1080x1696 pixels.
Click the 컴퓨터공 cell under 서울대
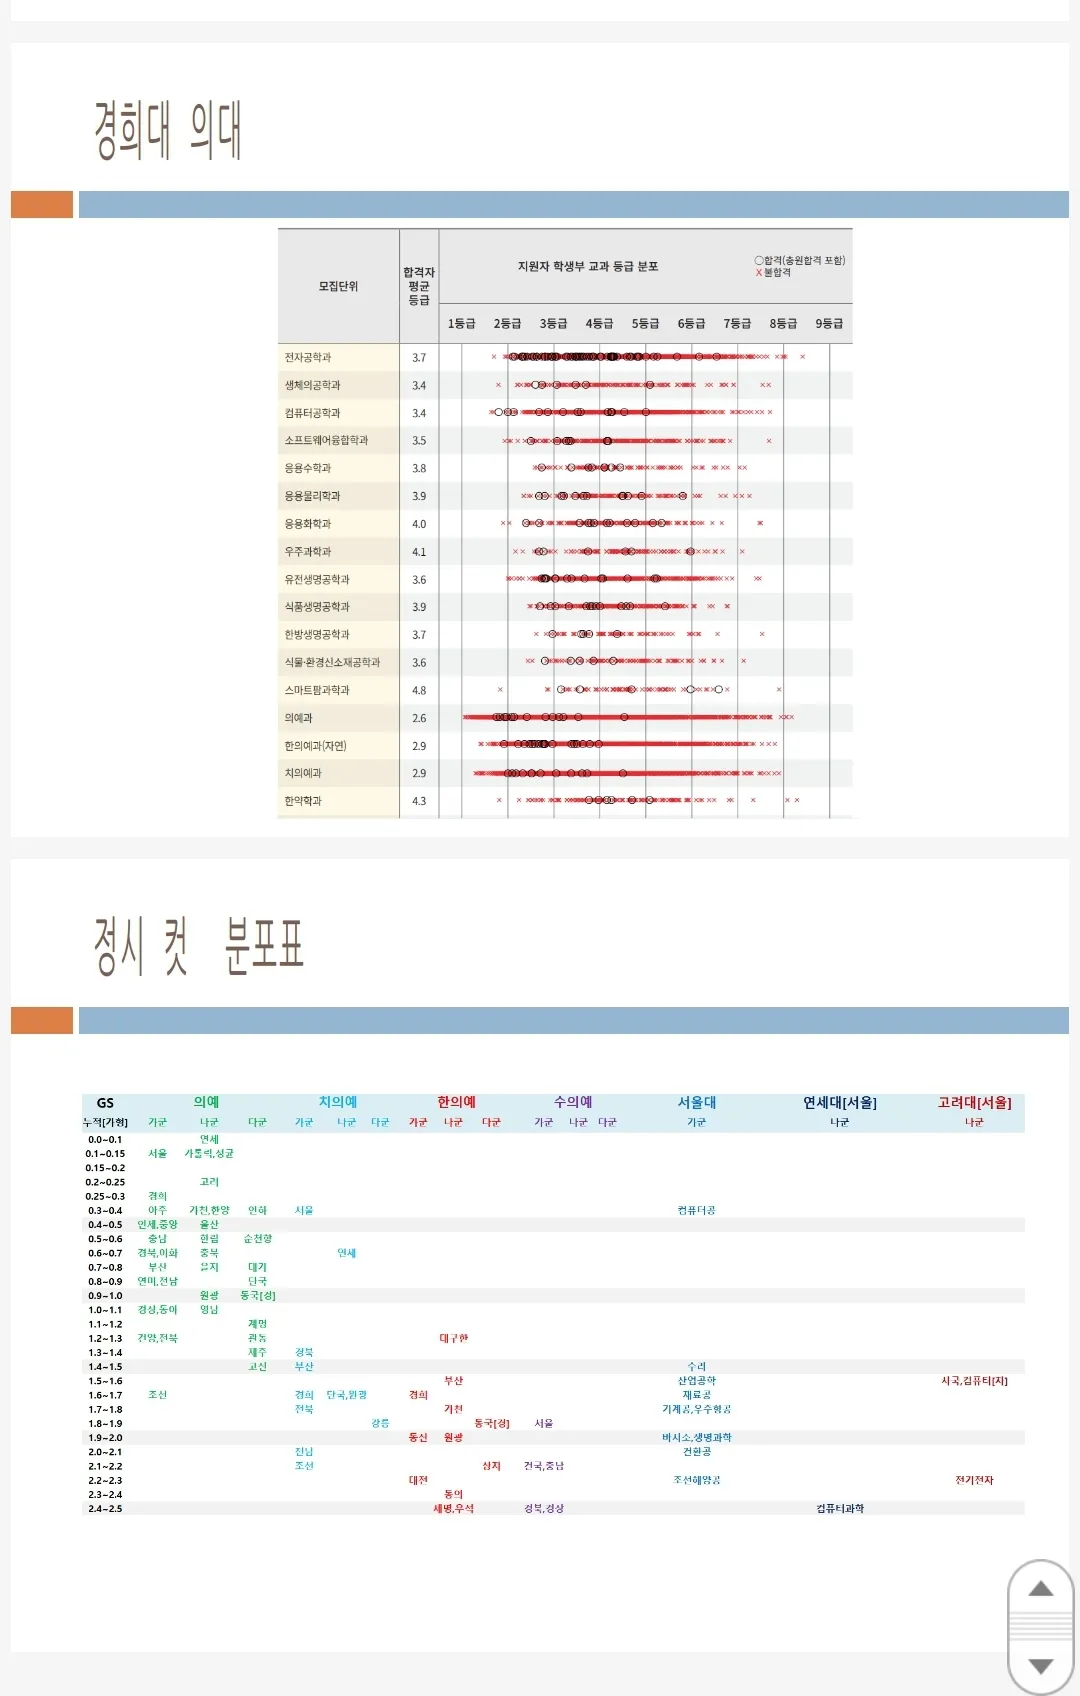click(697, 1210)
